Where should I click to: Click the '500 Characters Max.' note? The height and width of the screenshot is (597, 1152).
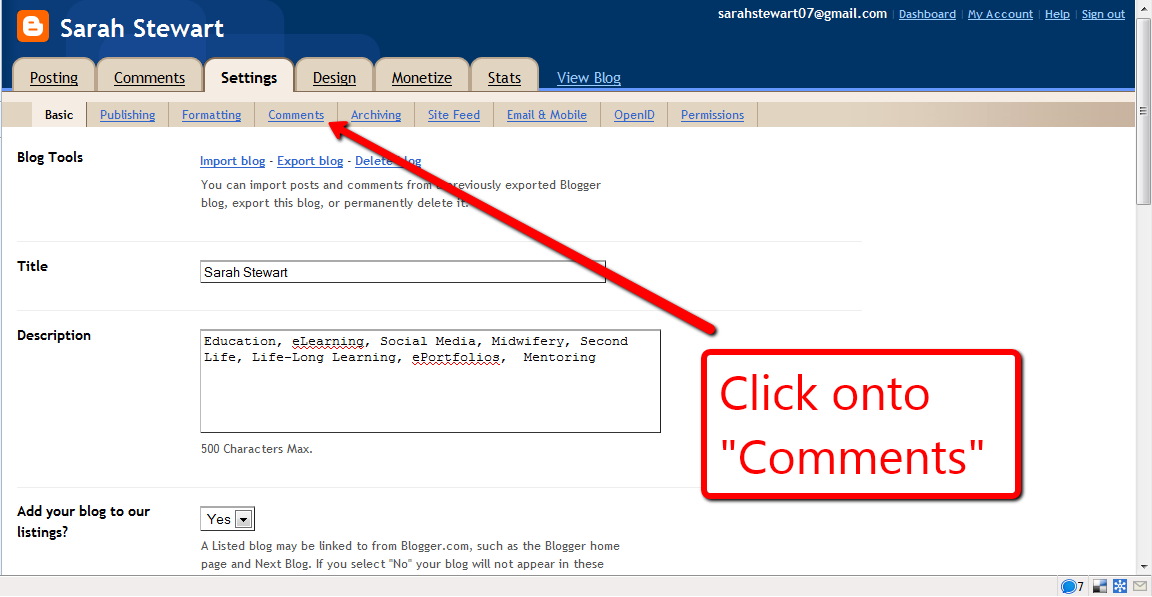(x=256, y=449)
